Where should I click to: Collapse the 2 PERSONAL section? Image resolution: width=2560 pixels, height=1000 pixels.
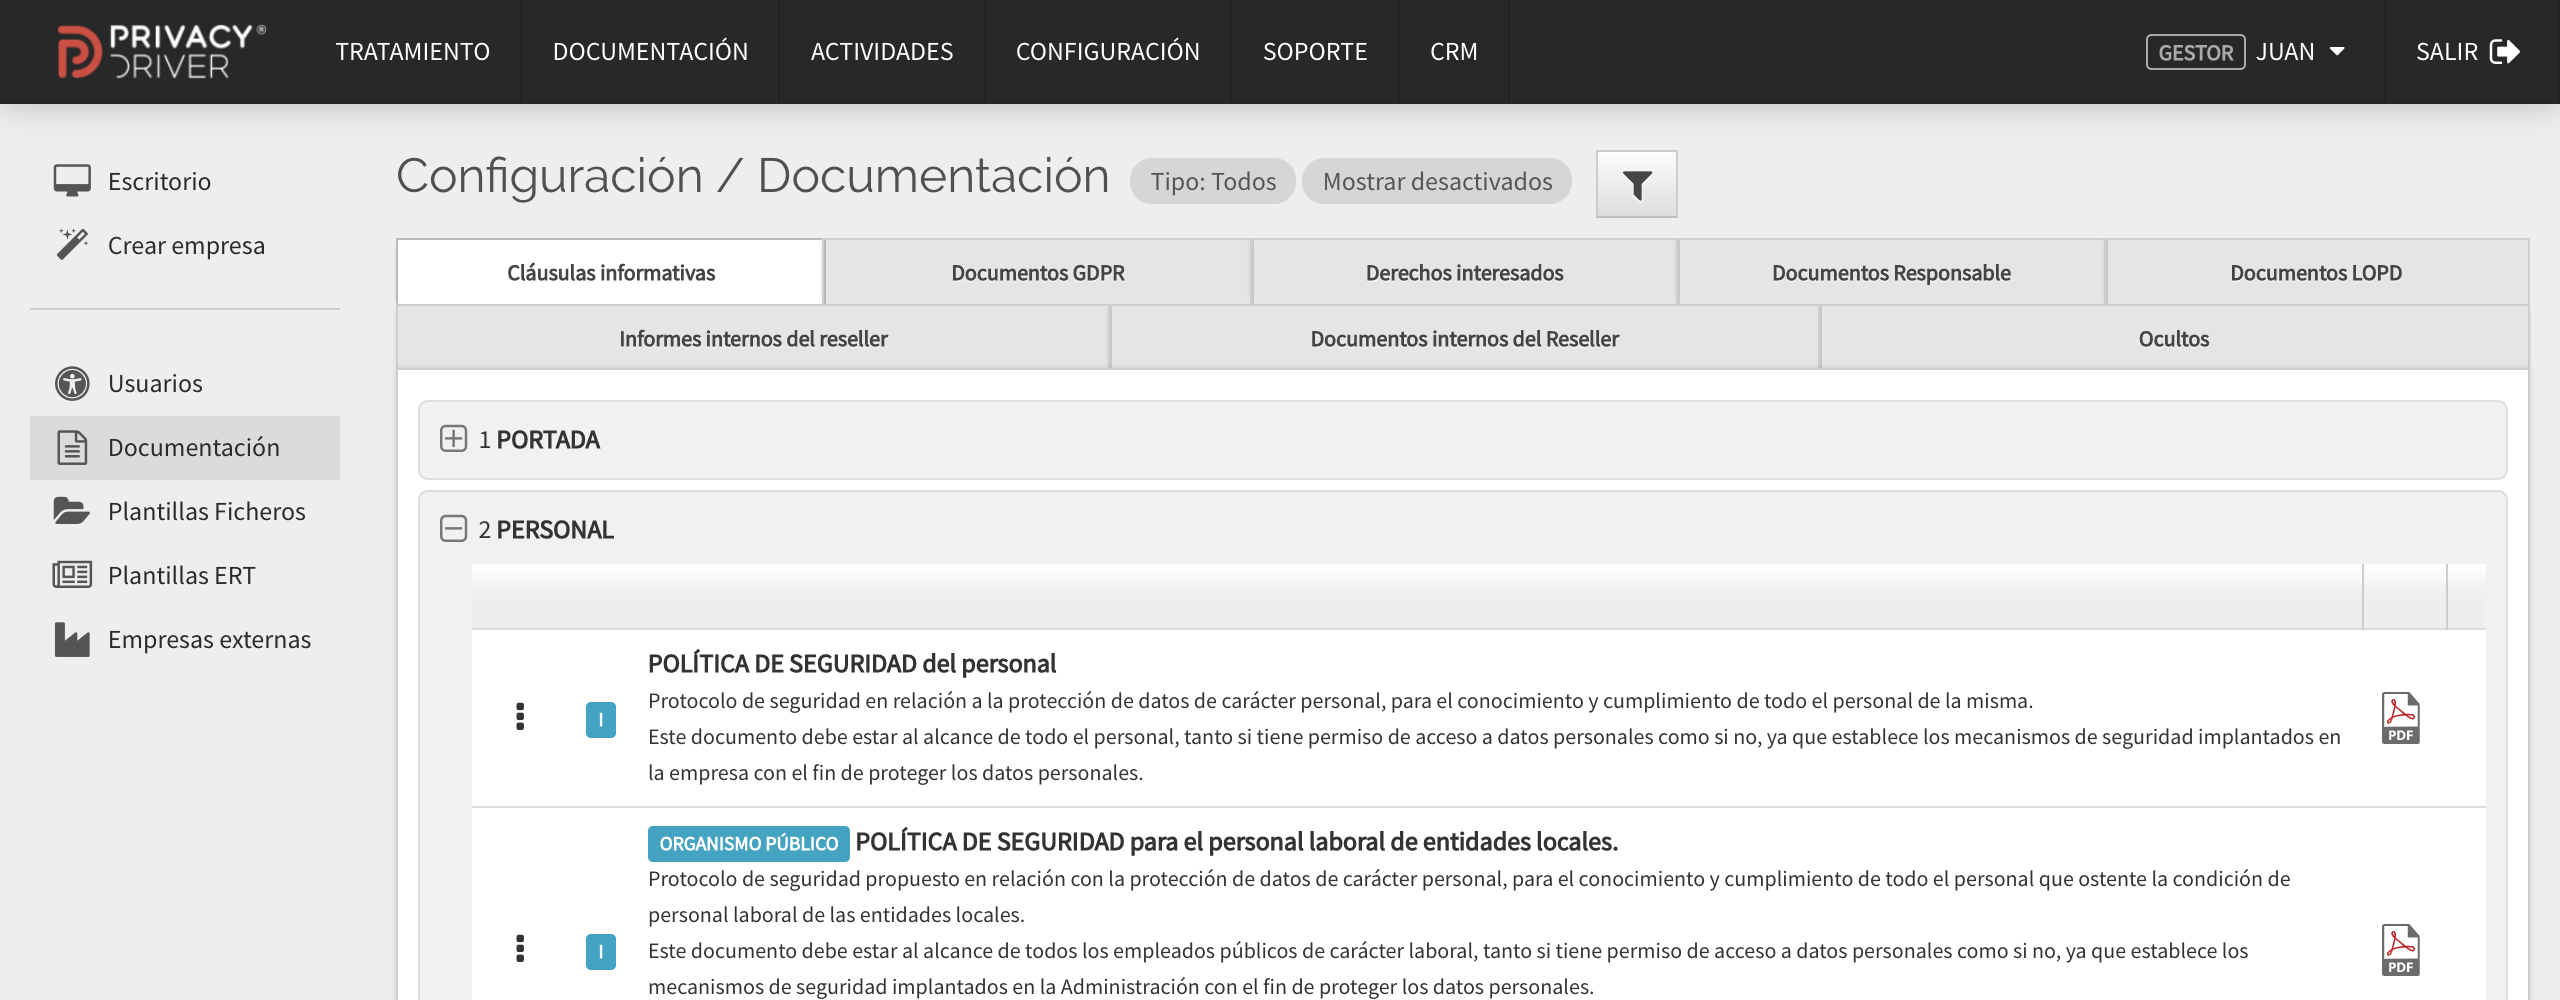click(x=454, y=529)
